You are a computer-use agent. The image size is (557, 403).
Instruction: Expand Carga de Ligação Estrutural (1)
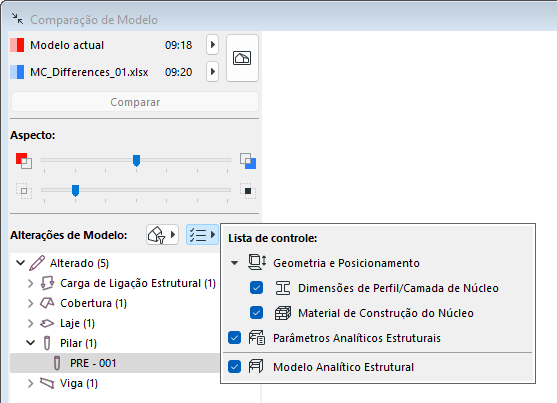[31, 283]
